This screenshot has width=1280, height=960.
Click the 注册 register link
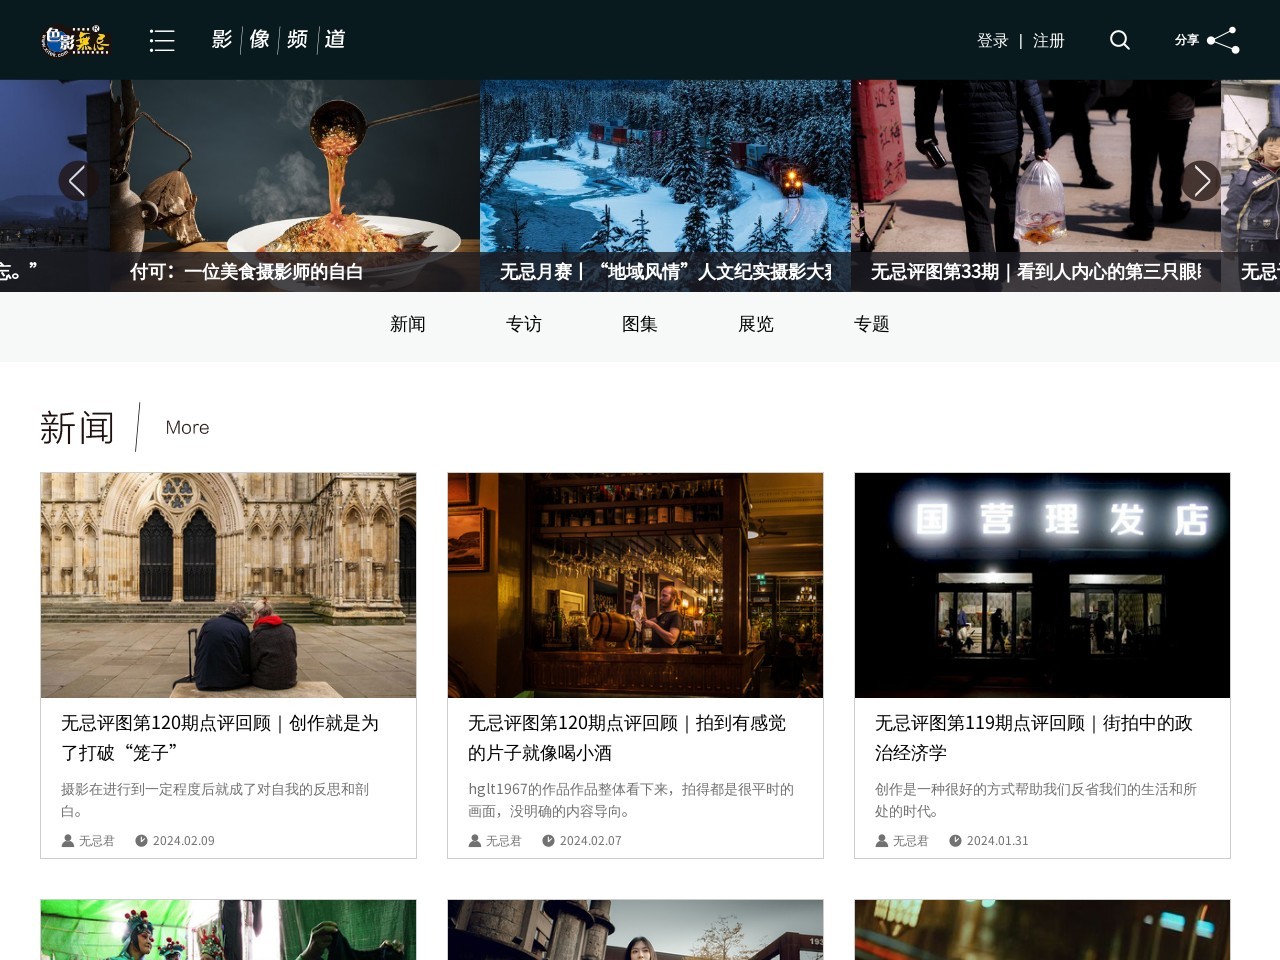coord(1049,41)
